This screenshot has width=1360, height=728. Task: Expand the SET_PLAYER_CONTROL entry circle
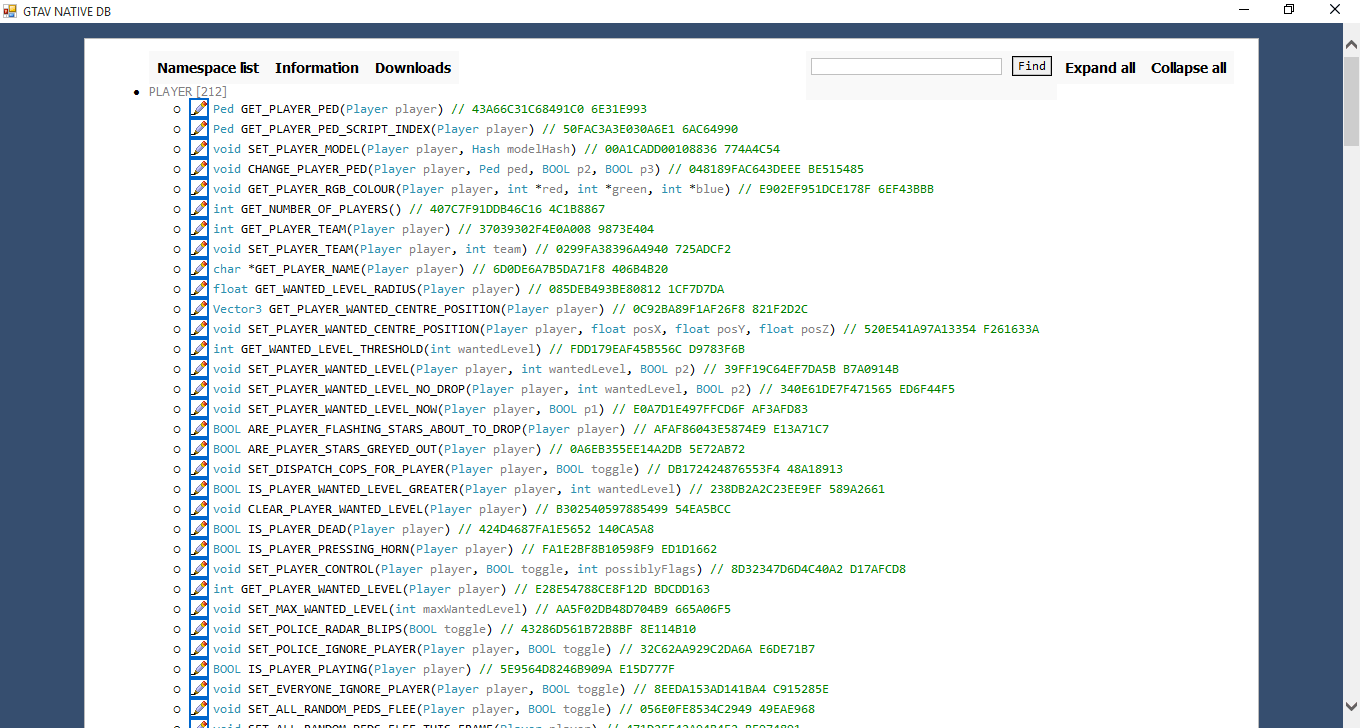pyautogui.click(x=176, y=569)
